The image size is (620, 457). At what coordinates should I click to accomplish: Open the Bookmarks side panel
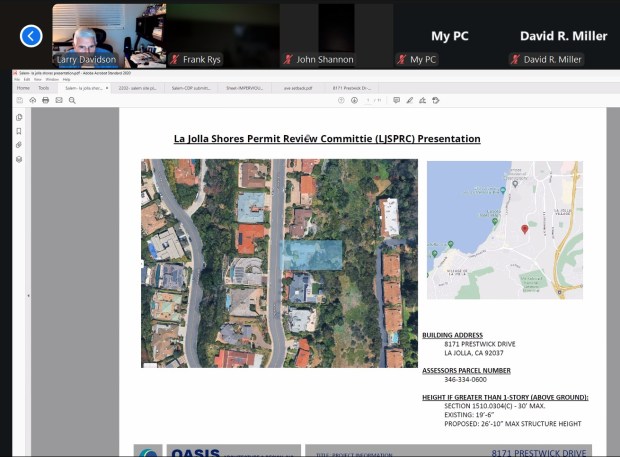tap(19, 131)
